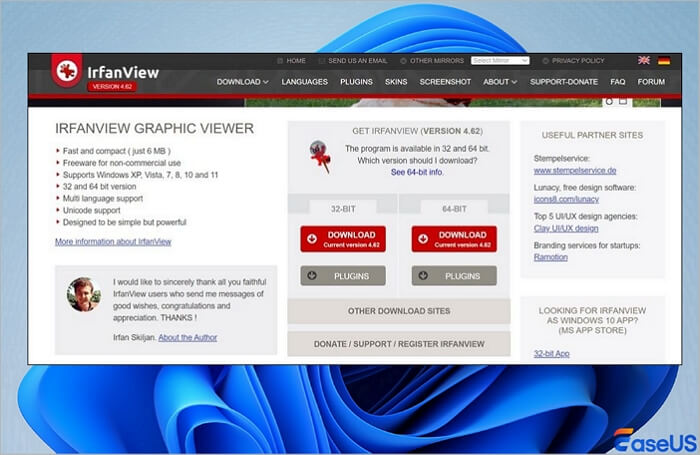Open Clay UI/UX design link
The height and width of the screenshot is (455, 700).
point(566,228)
